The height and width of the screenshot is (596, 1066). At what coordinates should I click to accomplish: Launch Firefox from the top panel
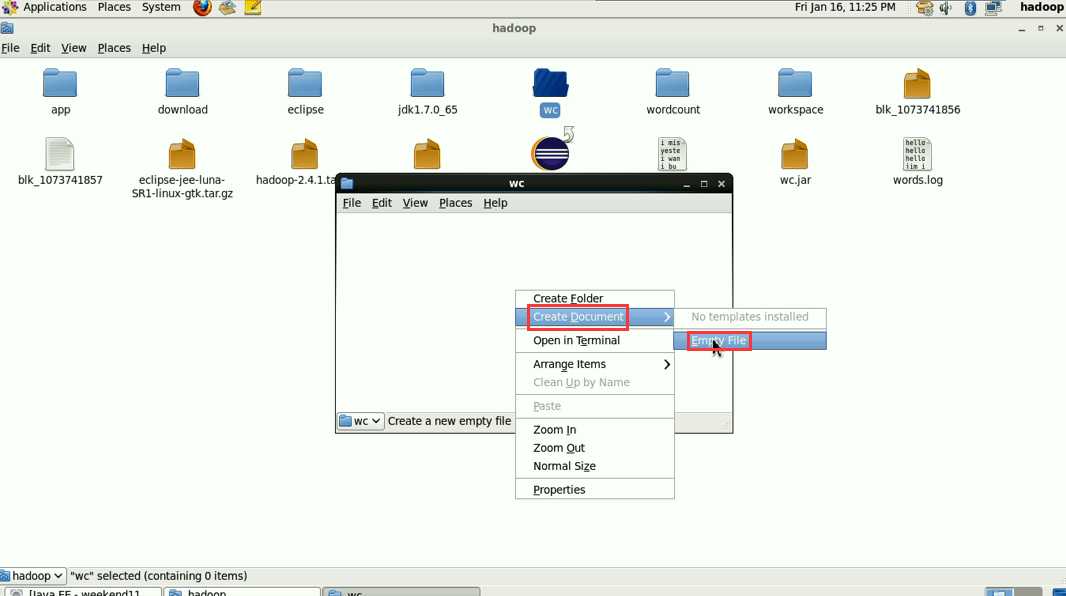[202, 7]
